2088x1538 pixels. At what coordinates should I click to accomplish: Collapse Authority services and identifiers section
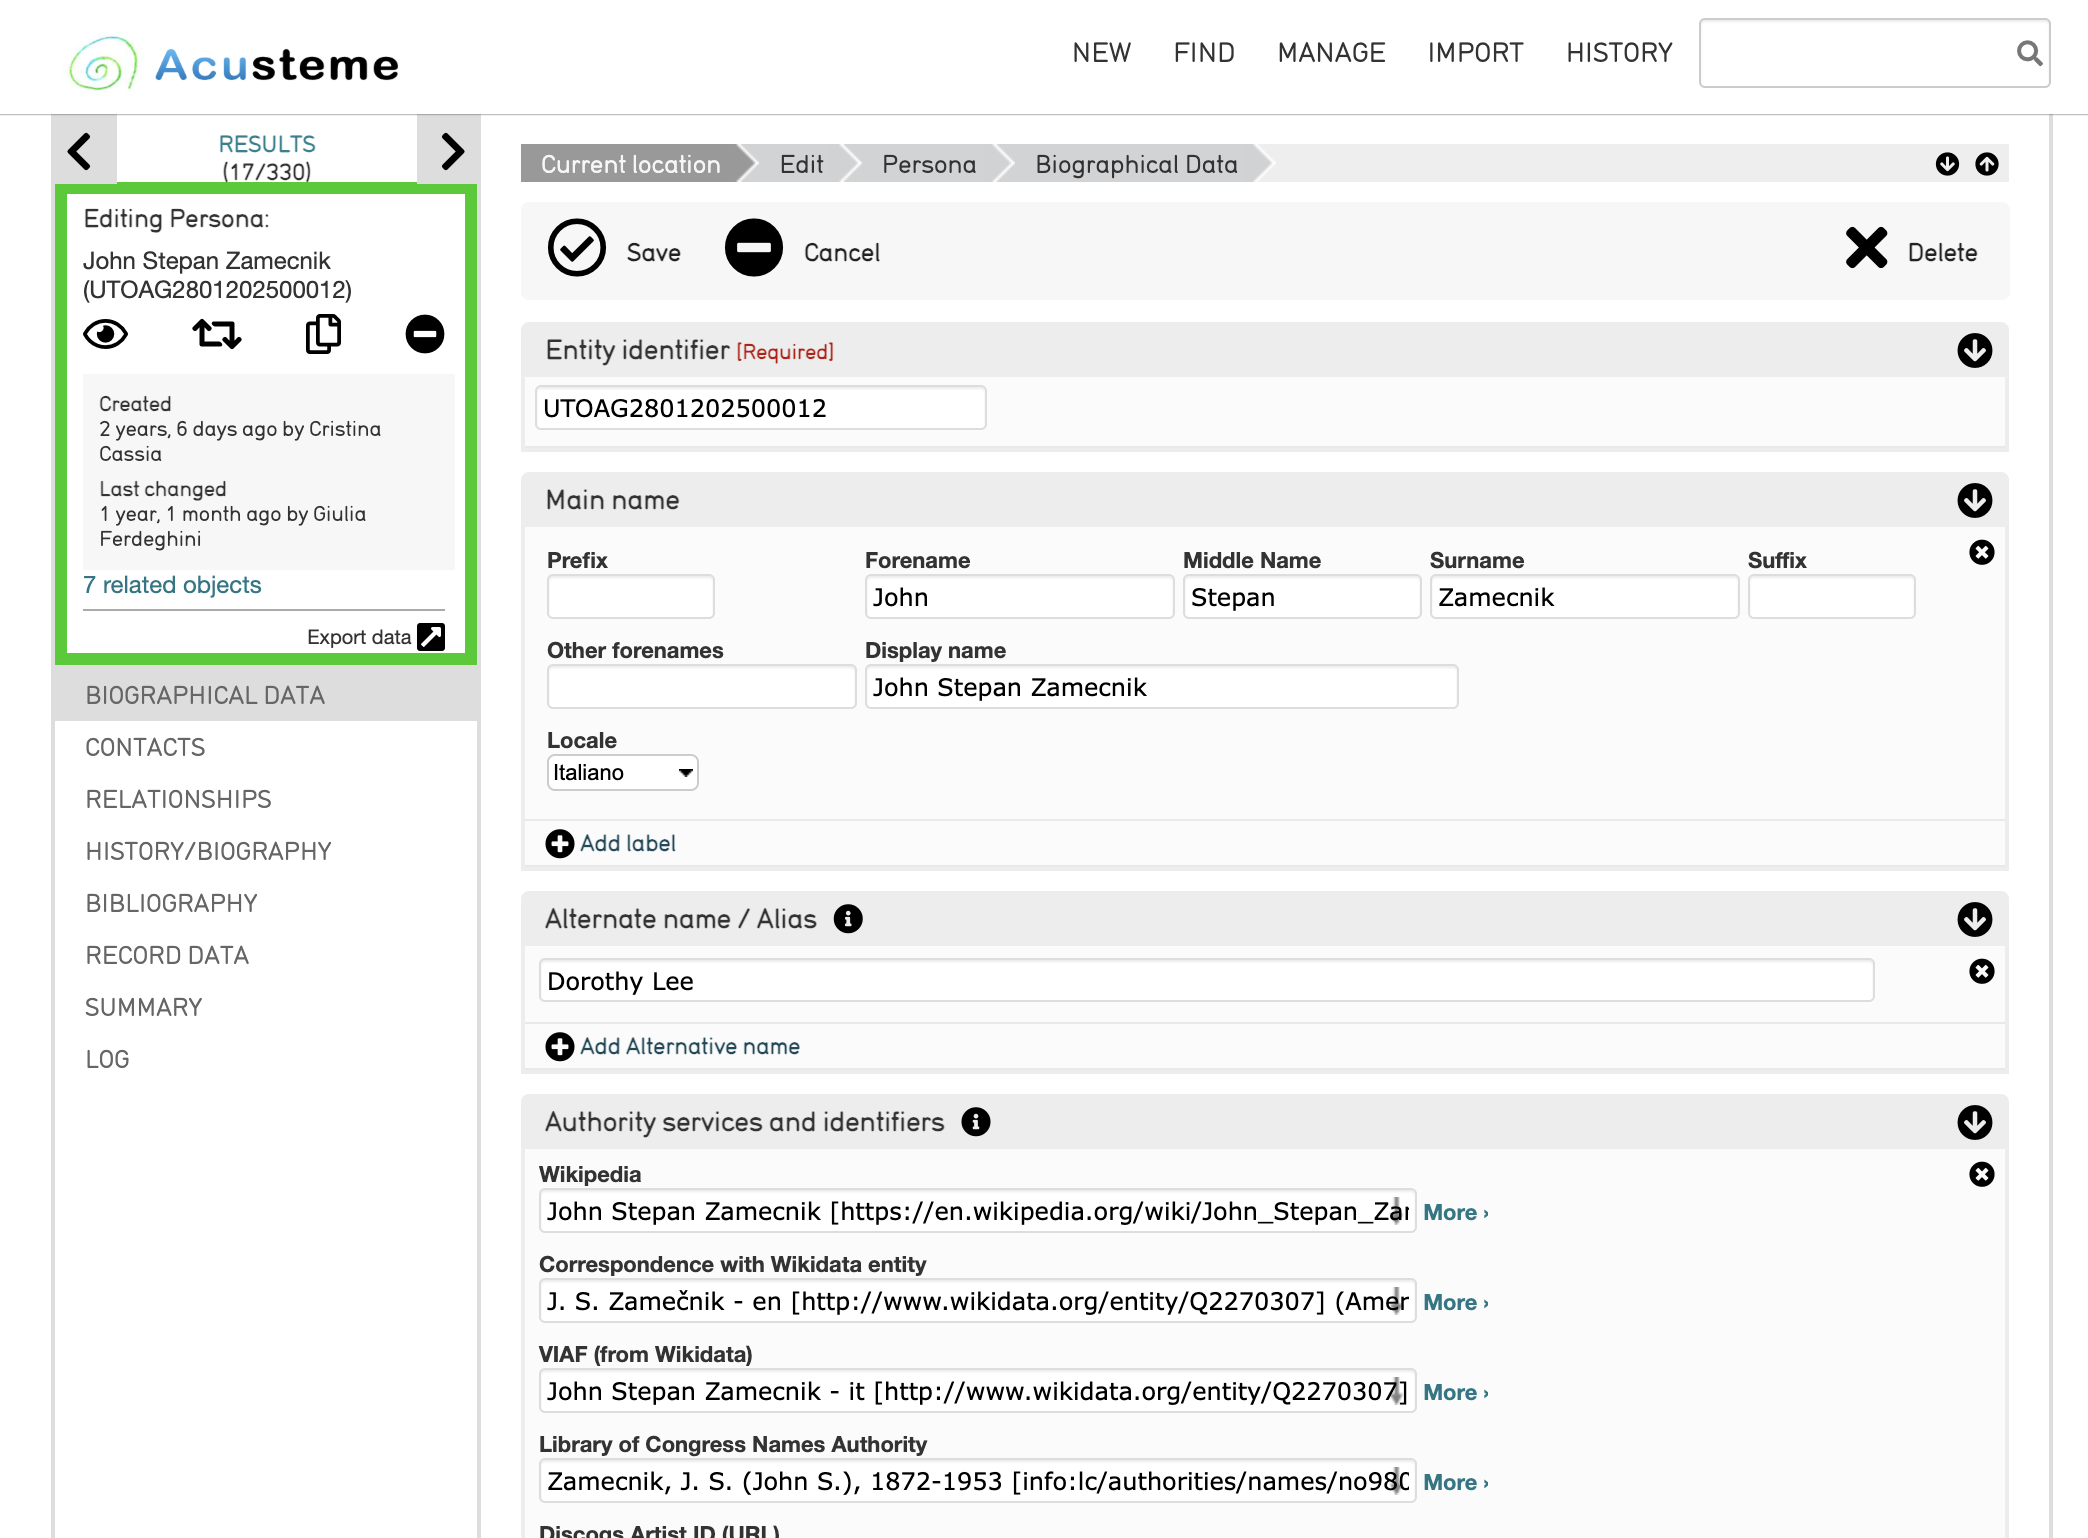[1975, 1123]
